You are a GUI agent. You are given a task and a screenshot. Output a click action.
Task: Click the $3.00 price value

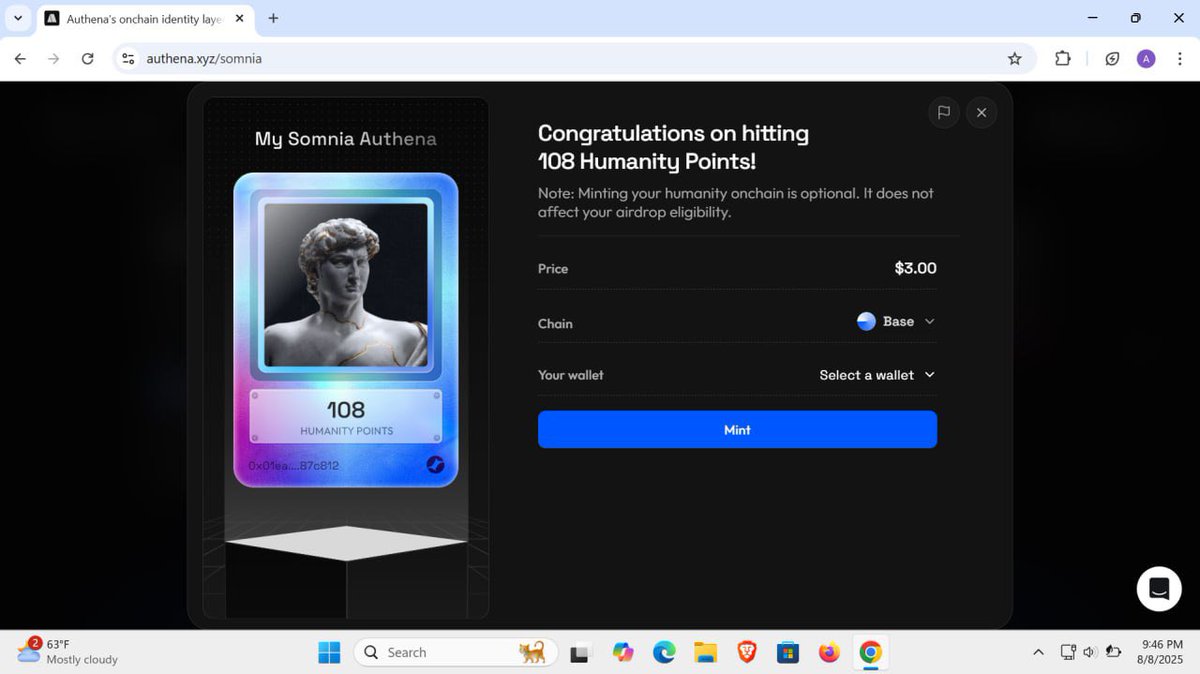point(915,268)
